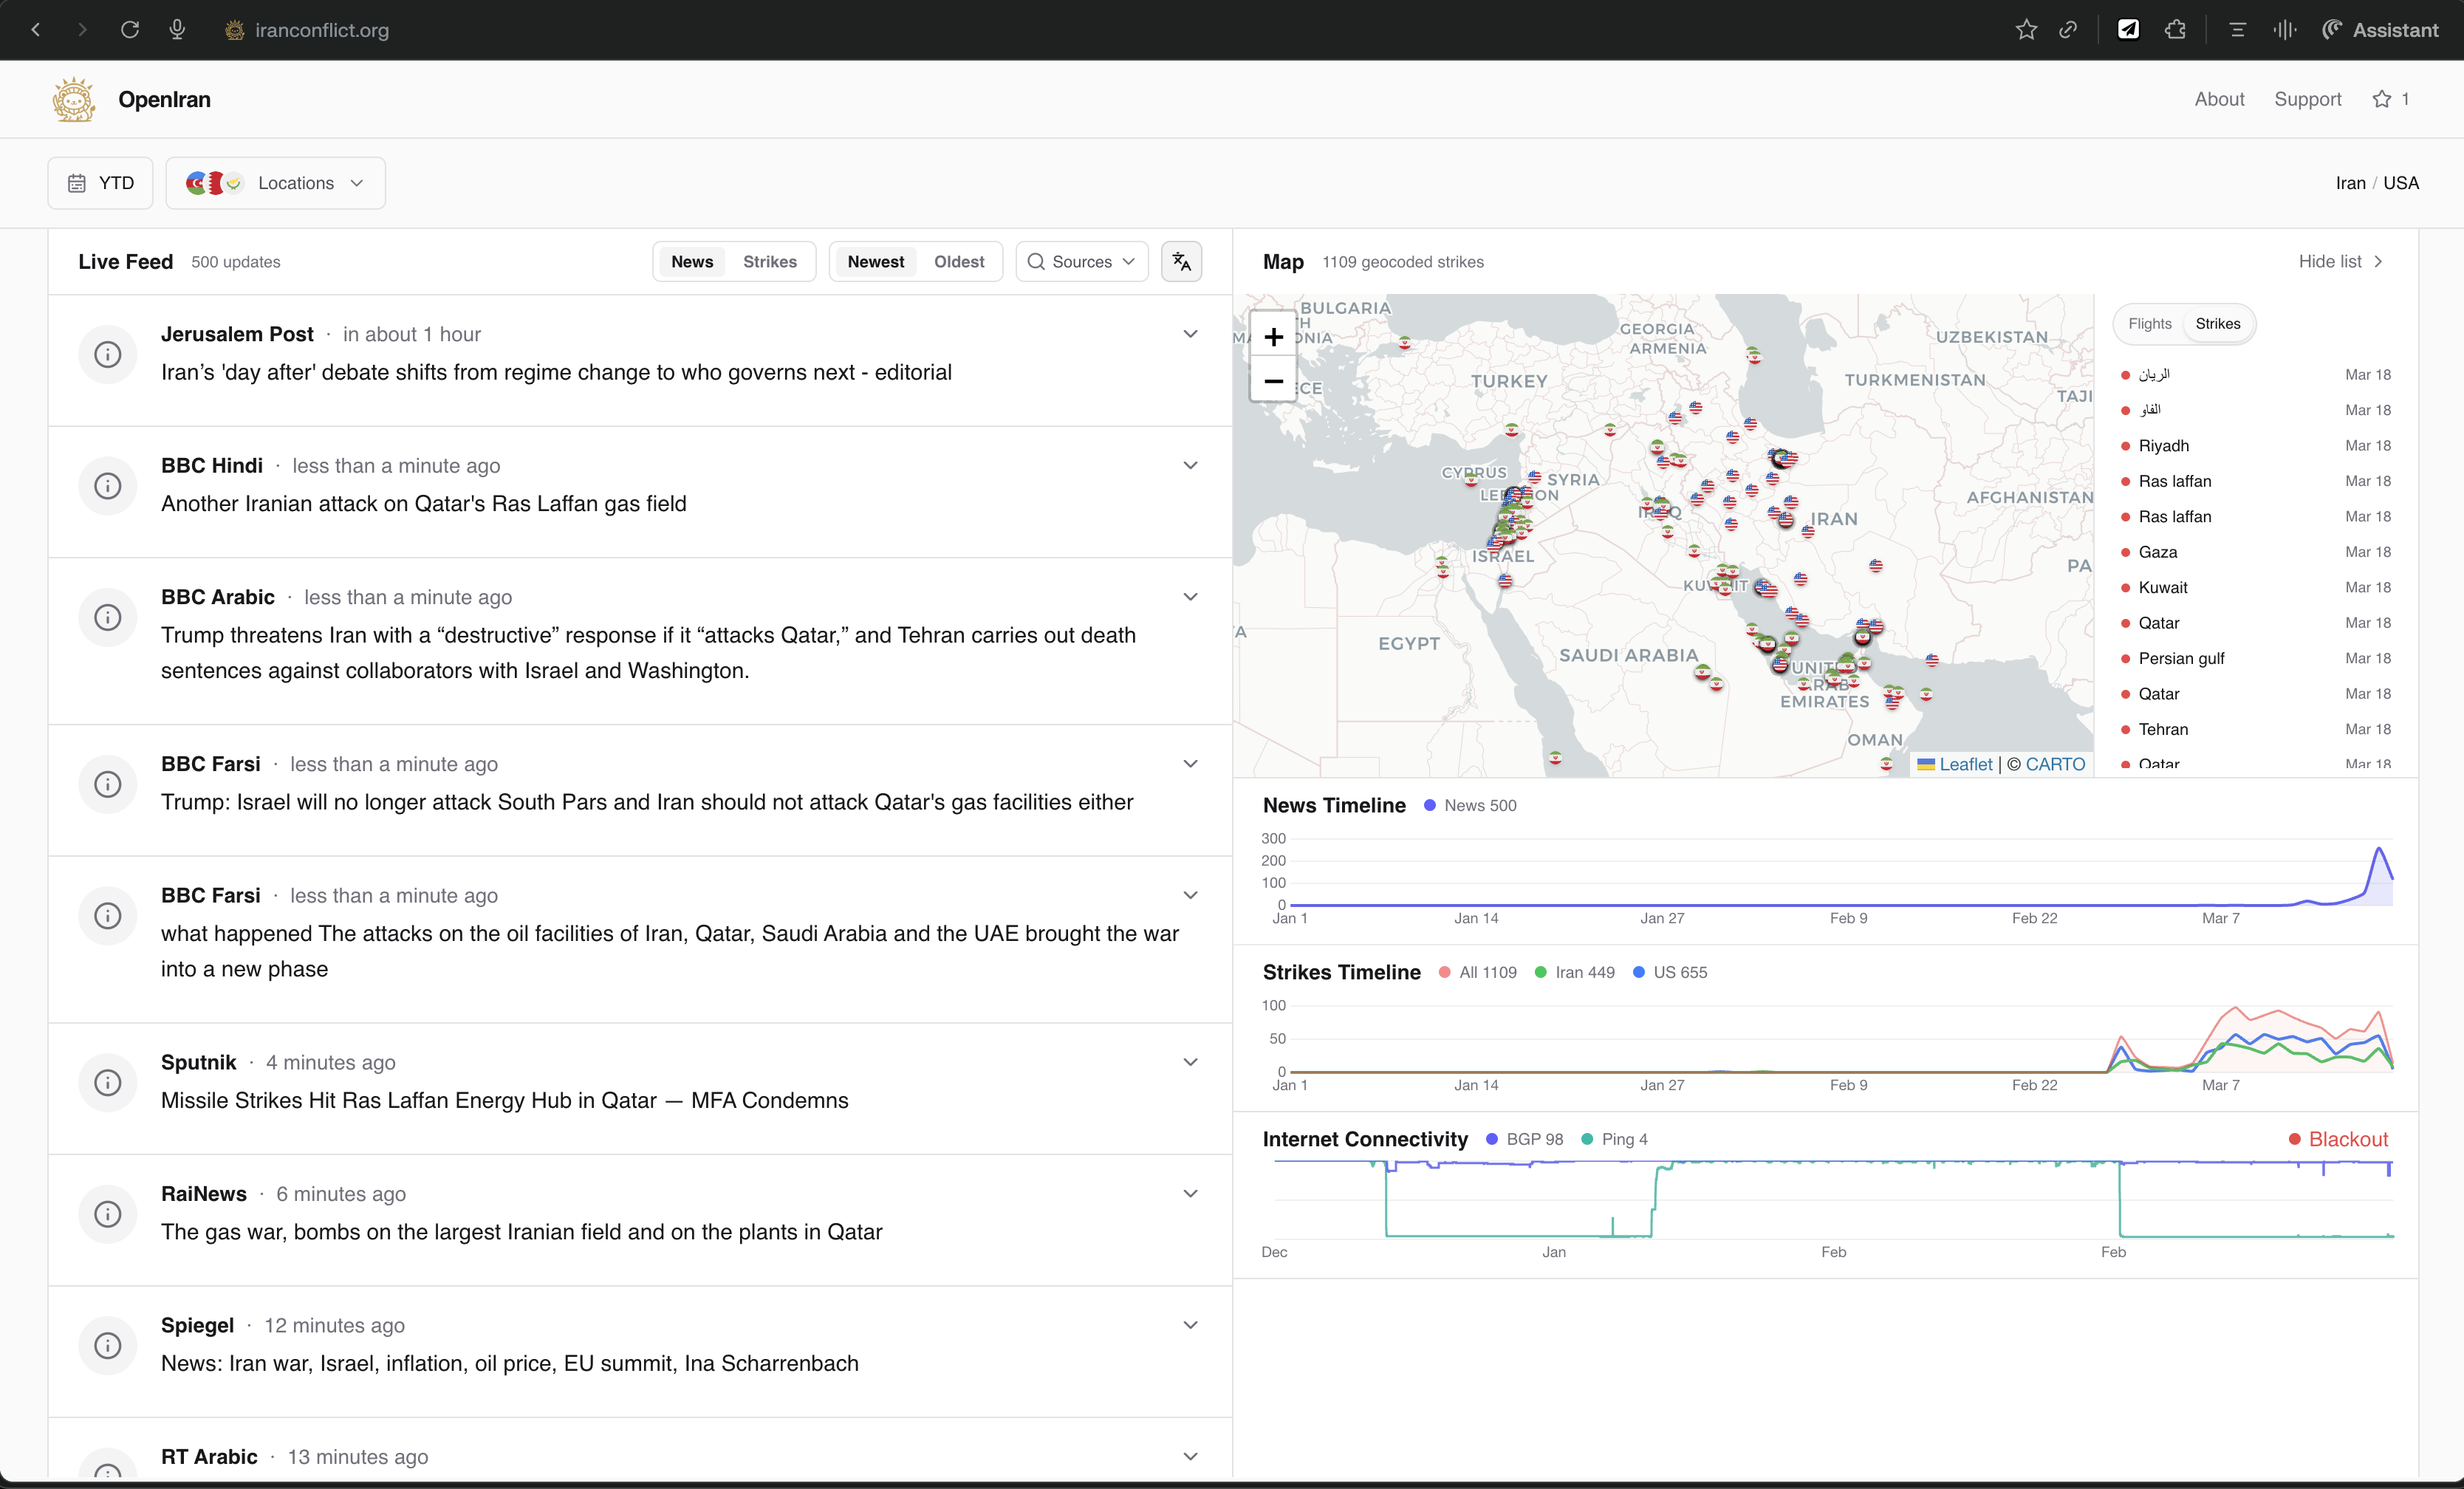Click the Hide list button on the map
The image size is (2464, 1489).
click(x=2340, y=261)
